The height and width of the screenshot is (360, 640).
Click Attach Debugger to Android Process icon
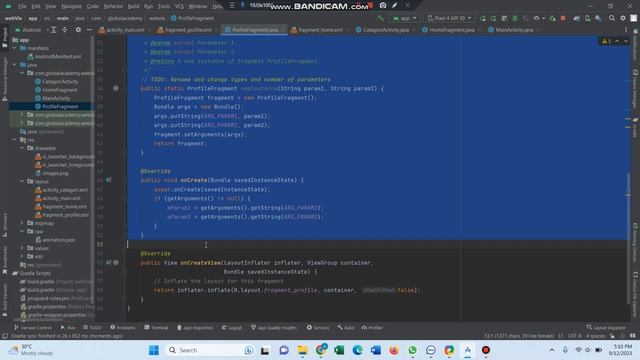point(553,18)
